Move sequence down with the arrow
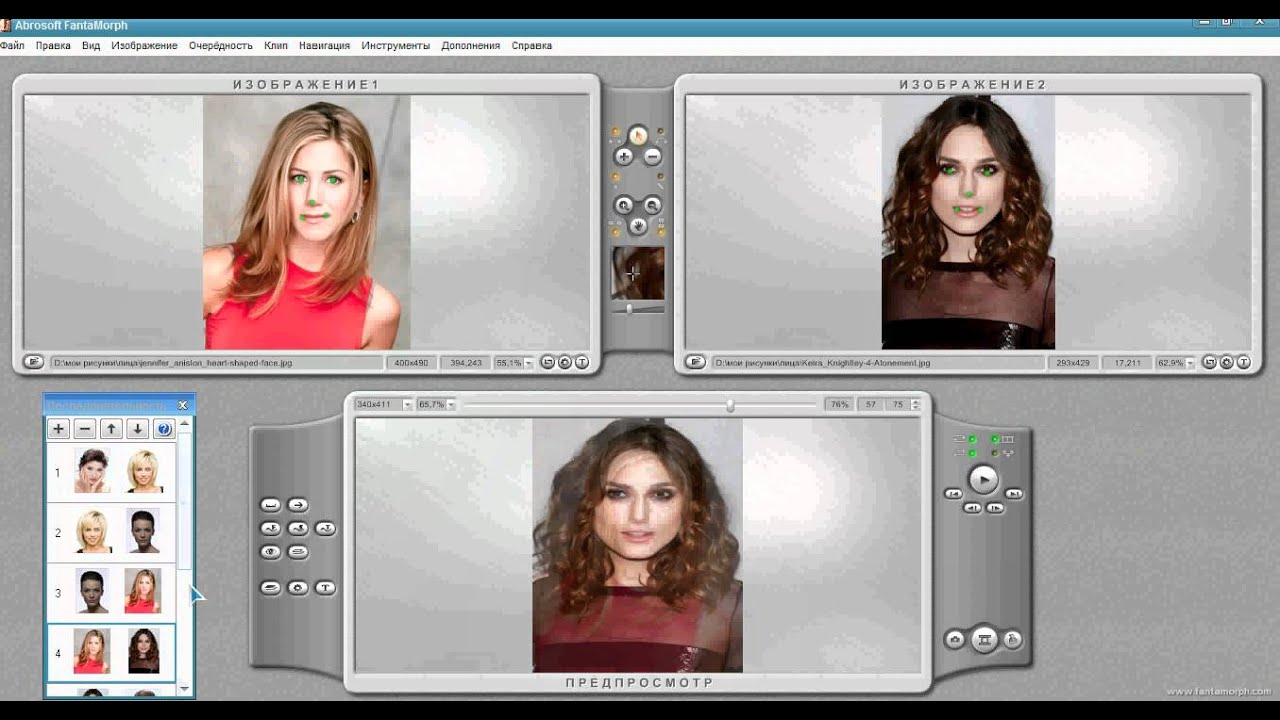Viewport: 1280px width, 720px height. pyautogui.click(x=138, y=429)
